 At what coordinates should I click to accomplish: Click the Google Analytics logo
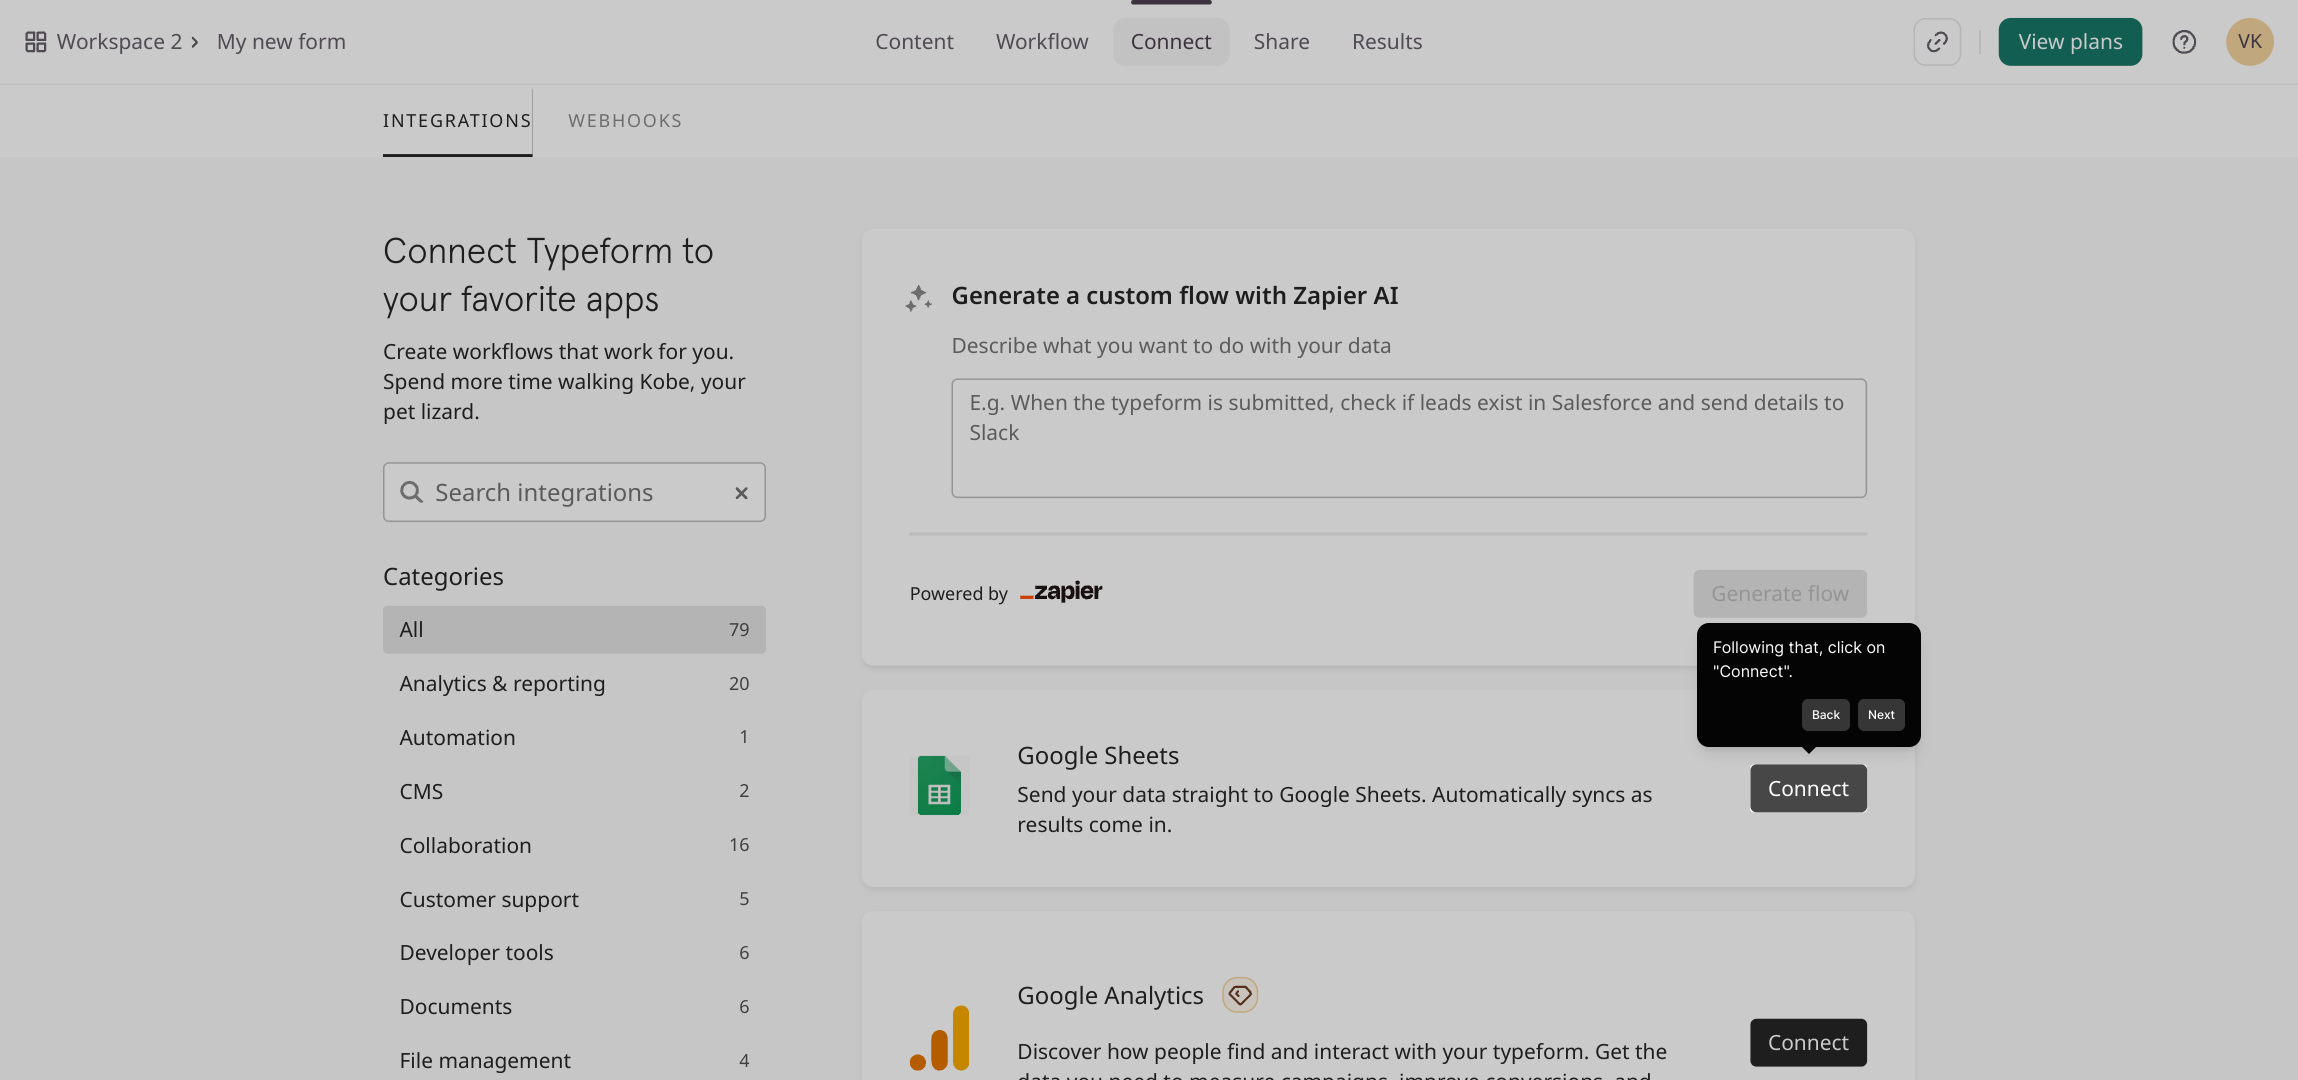click(939, 1038)
